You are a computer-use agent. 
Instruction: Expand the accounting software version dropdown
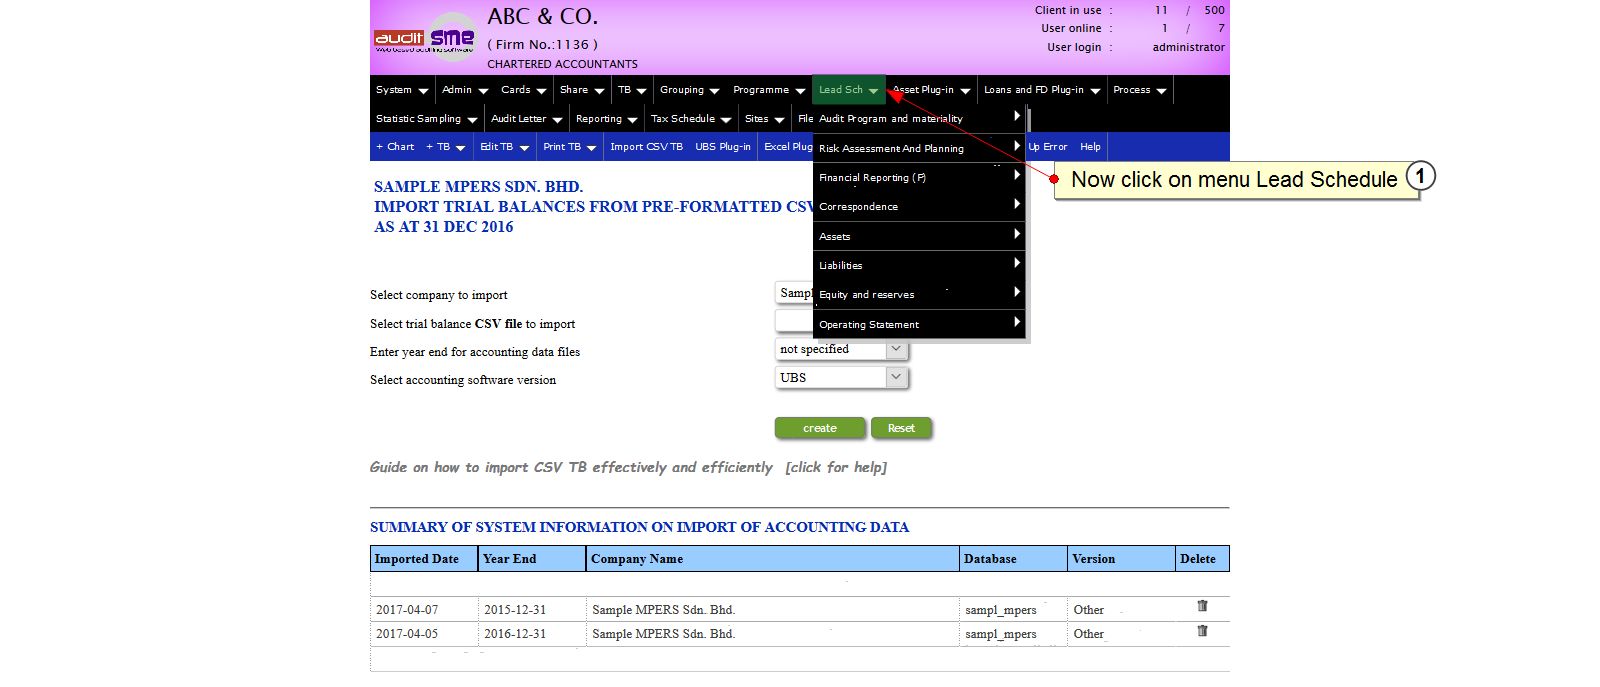pos(896,377)
